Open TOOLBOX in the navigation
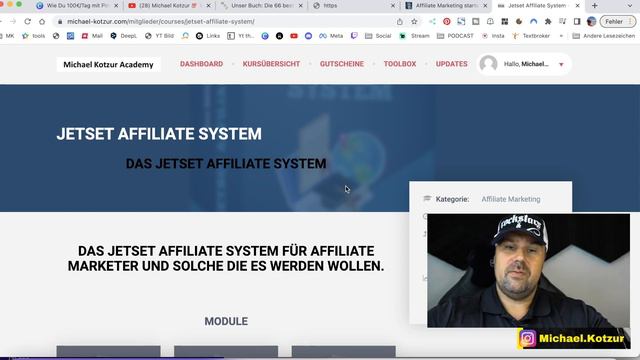Viewport: 640px width, 360px height. pos(400,64)
